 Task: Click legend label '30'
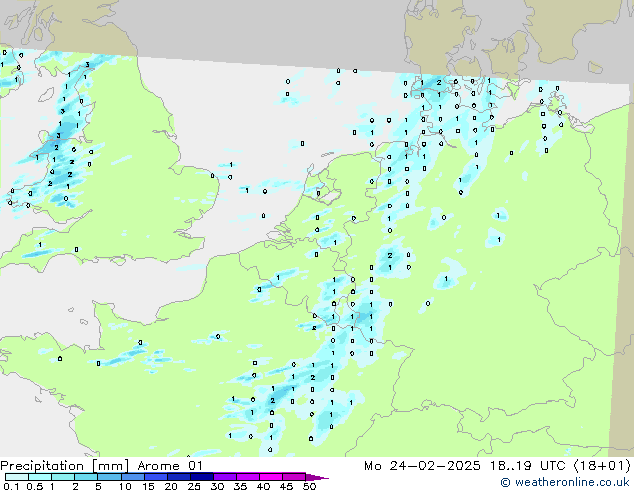[x=217, y=486]
